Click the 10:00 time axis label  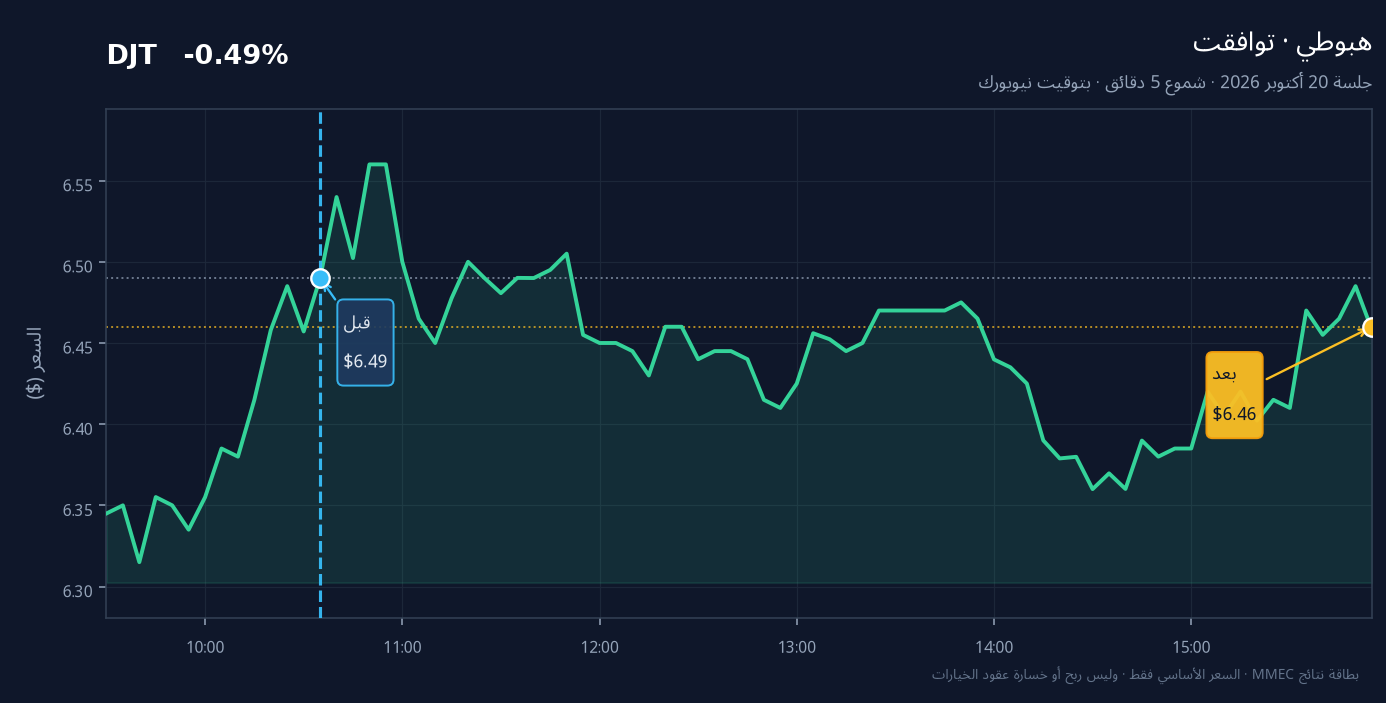(x=205, y=647)
